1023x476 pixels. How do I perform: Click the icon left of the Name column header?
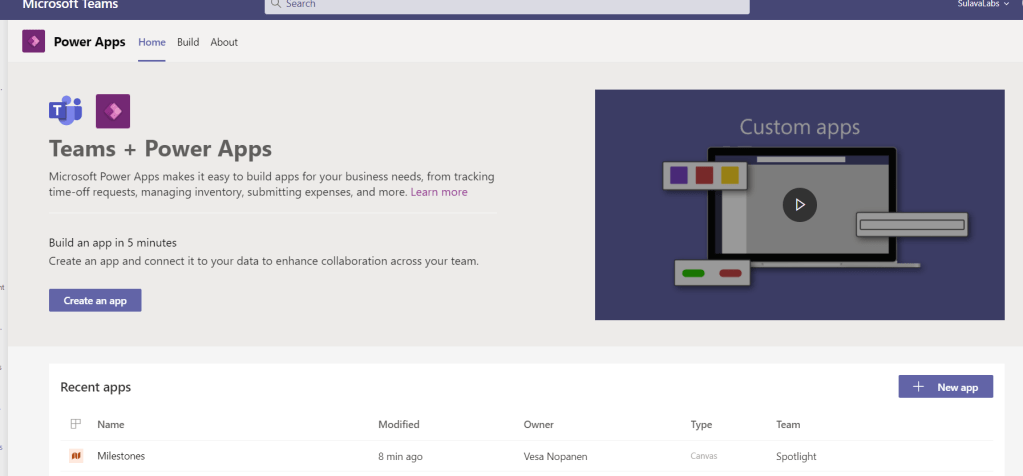tap(75, 425)
